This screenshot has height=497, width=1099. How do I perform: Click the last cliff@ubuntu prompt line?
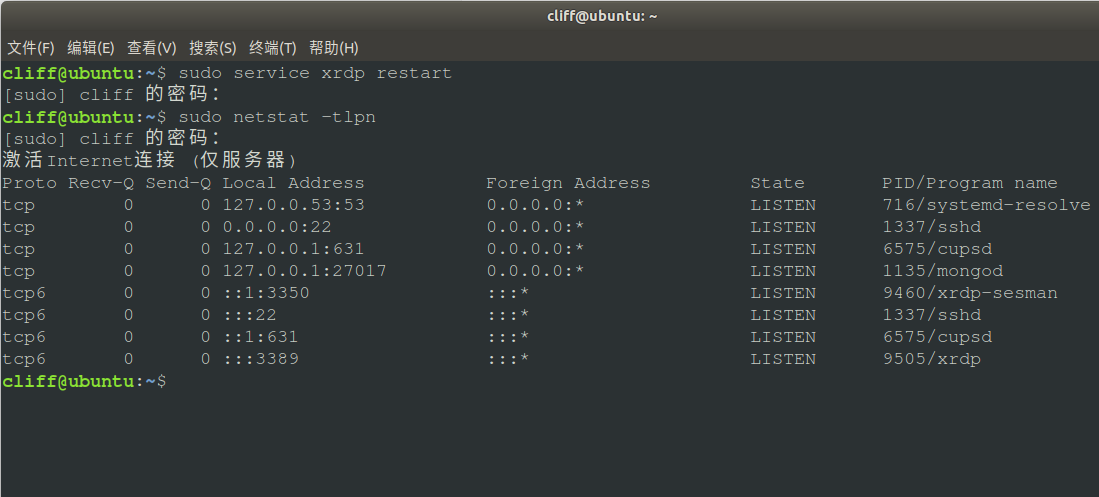point(84,381)
